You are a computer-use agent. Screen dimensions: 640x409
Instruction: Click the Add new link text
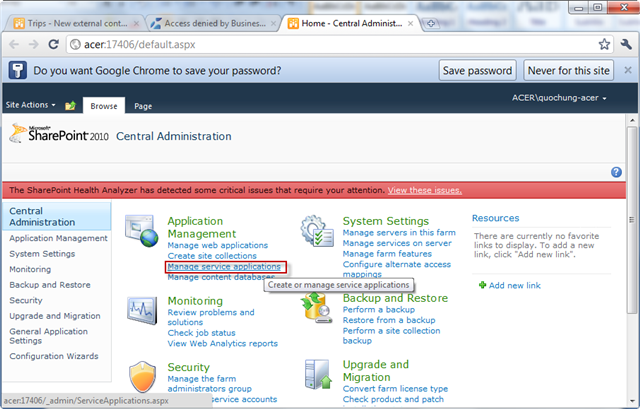coord(514,285)
